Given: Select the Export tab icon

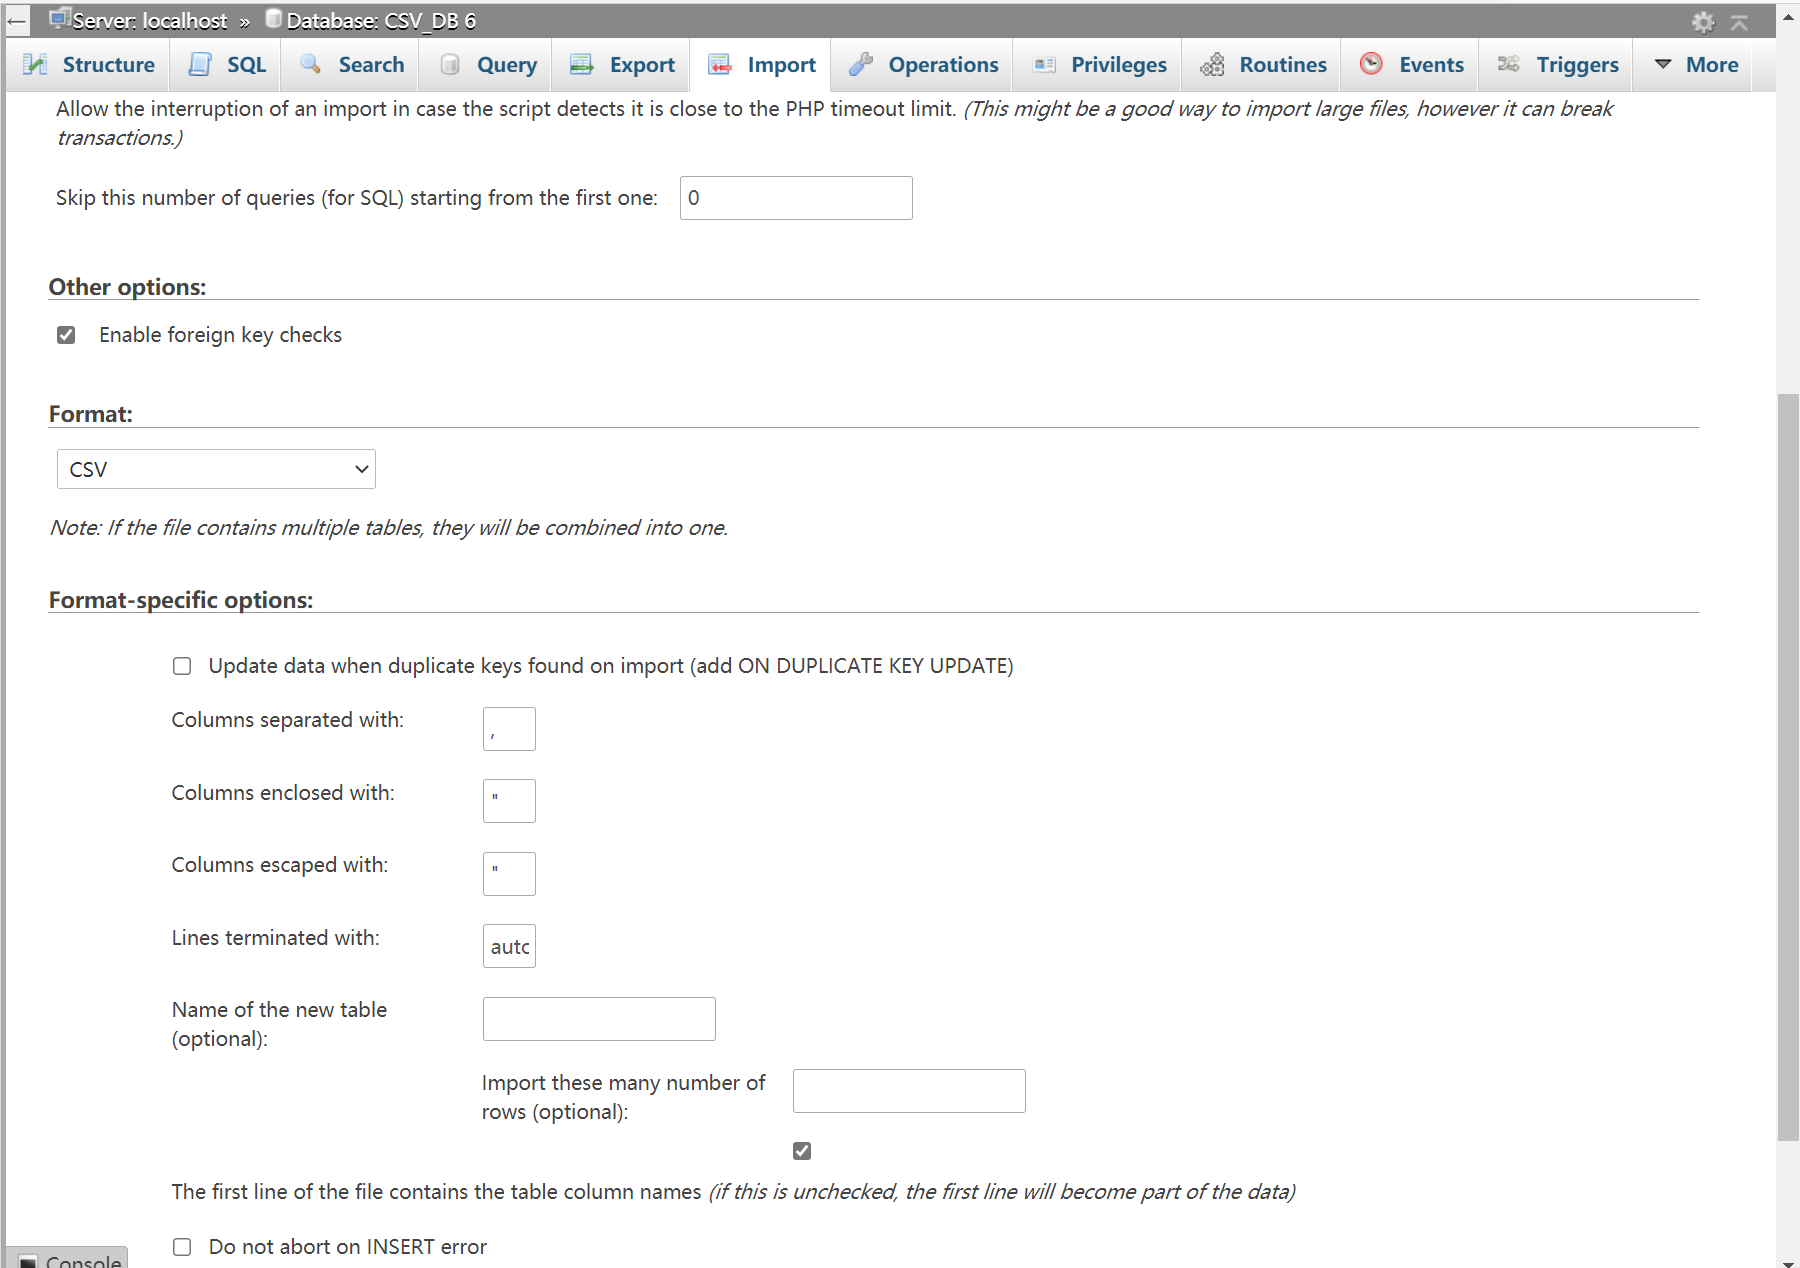Looking at the screenshot, I should click(581, 64).
